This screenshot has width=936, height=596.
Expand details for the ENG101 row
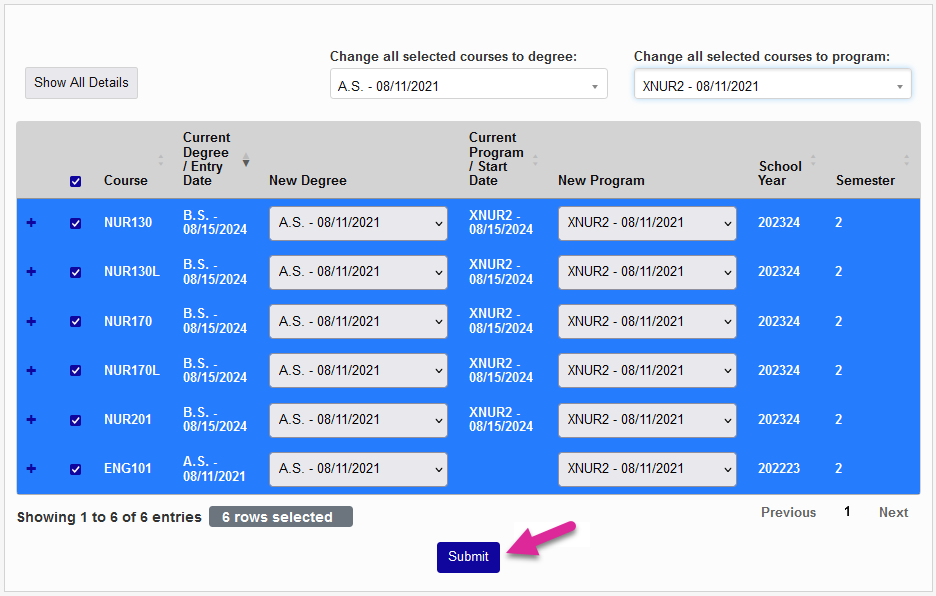pyautogui.click(x=30, y=469)
